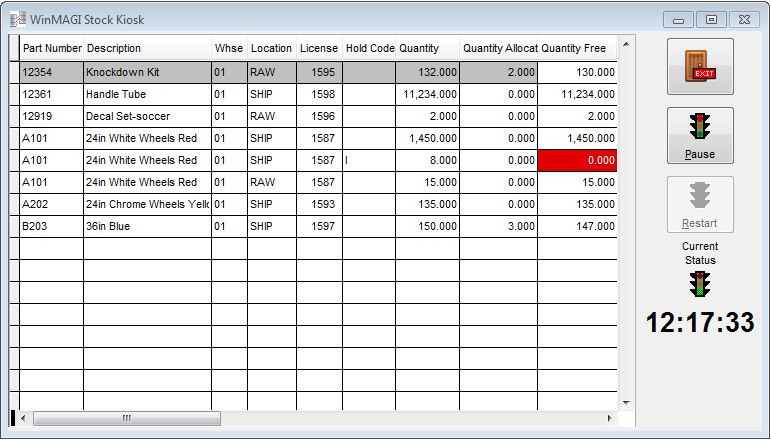
Task: Click the 15.000 Quantity cell for A101
Action: click(427, 182)
